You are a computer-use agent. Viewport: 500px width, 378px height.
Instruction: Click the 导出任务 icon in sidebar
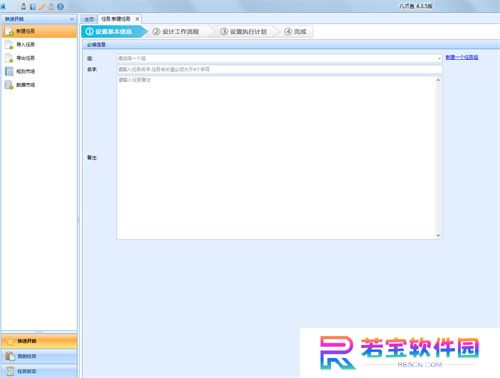pos(9,58)
